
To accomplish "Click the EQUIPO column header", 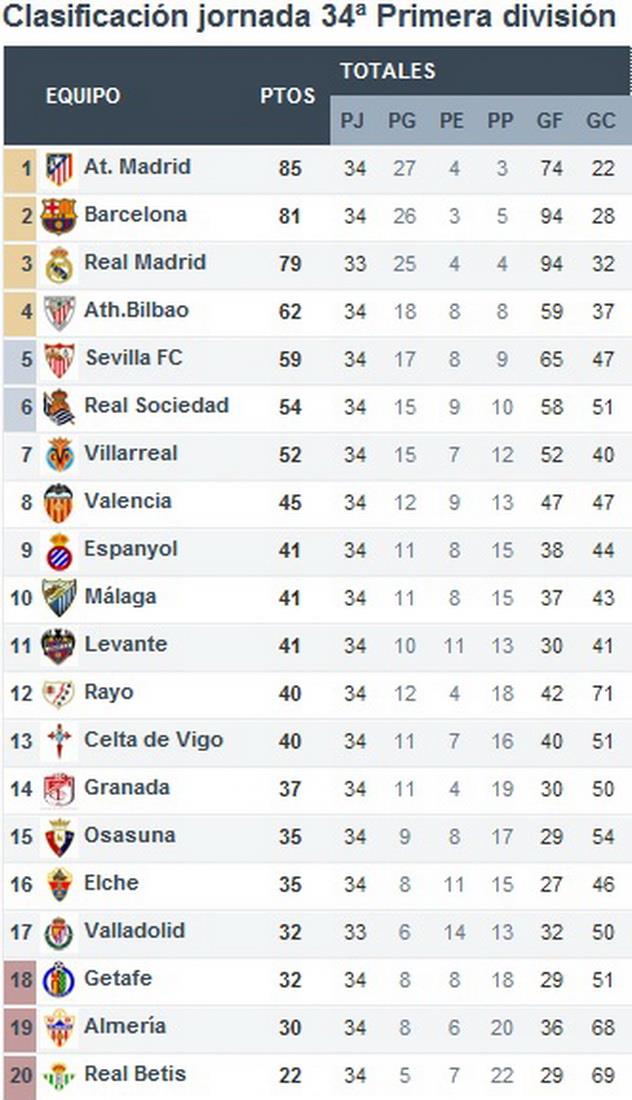I will (83, 97).
